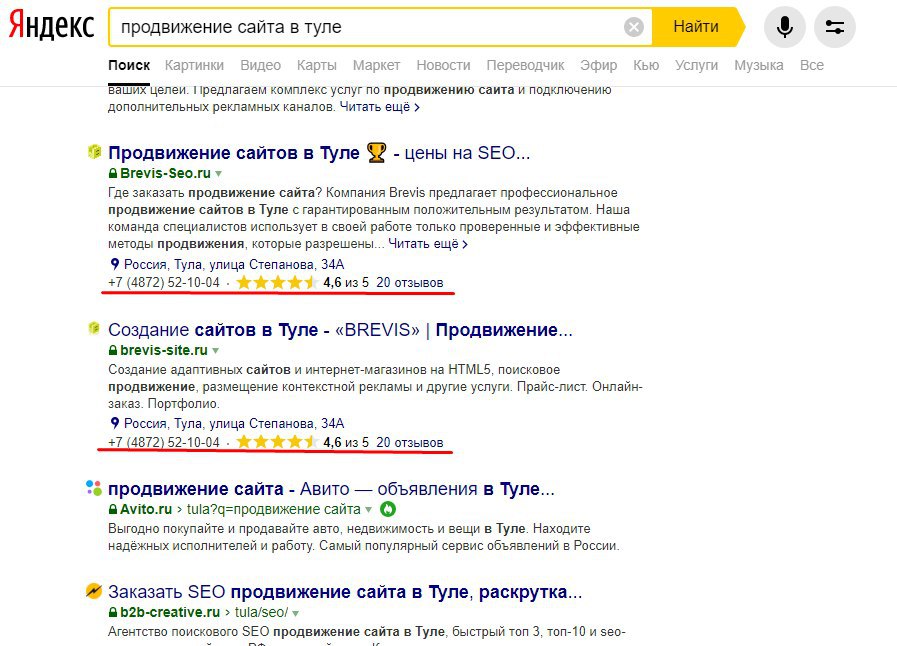897x646 pixels.
Task: Select the Поиск tab
Action: tap(129, 65)
